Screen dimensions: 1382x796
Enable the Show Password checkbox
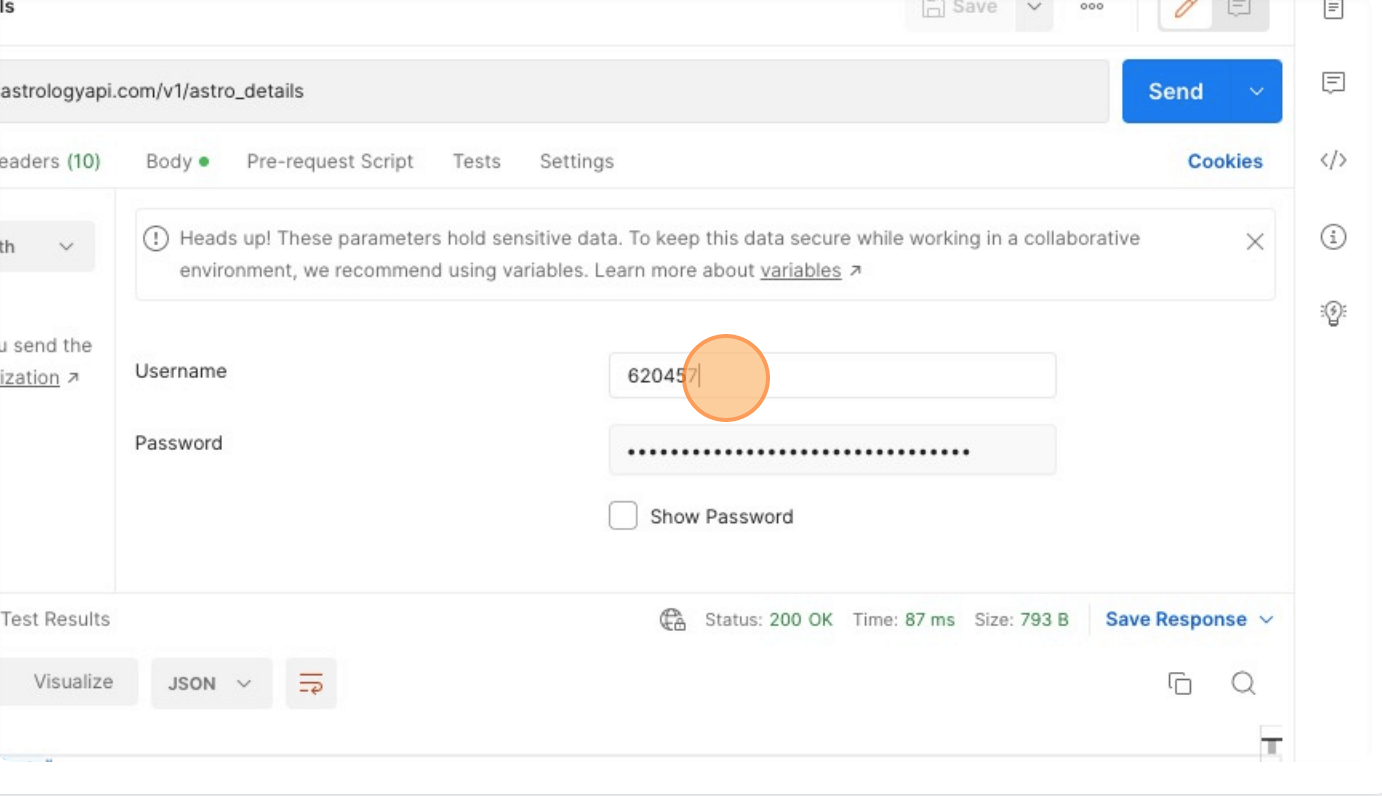pos(623,515)
